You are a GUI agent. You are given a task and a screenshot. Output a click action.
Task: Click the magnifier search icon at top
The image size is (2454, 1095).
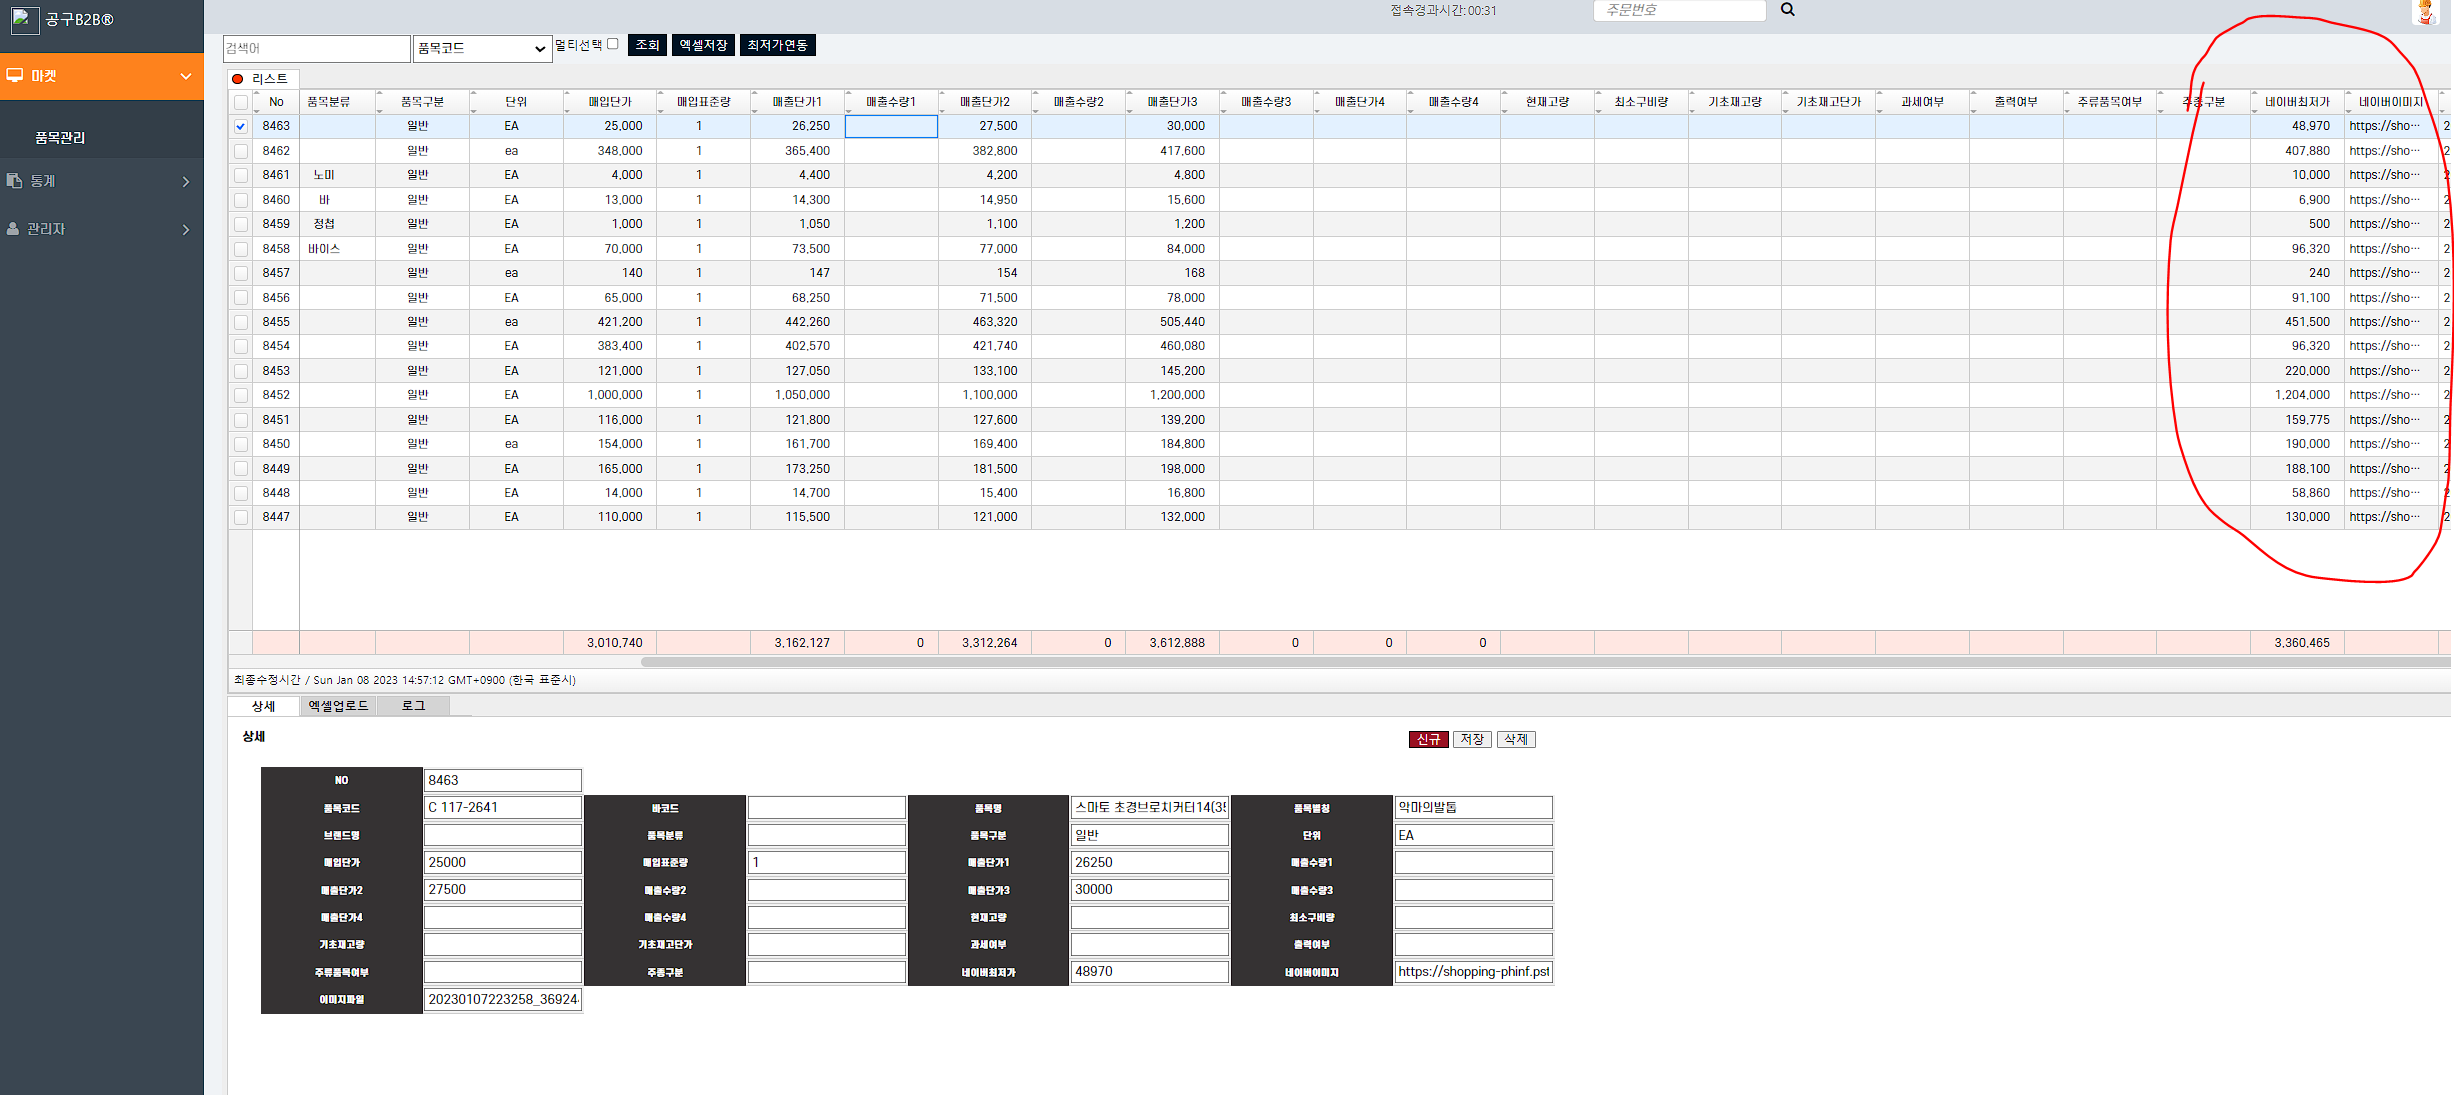[1787, 10]
